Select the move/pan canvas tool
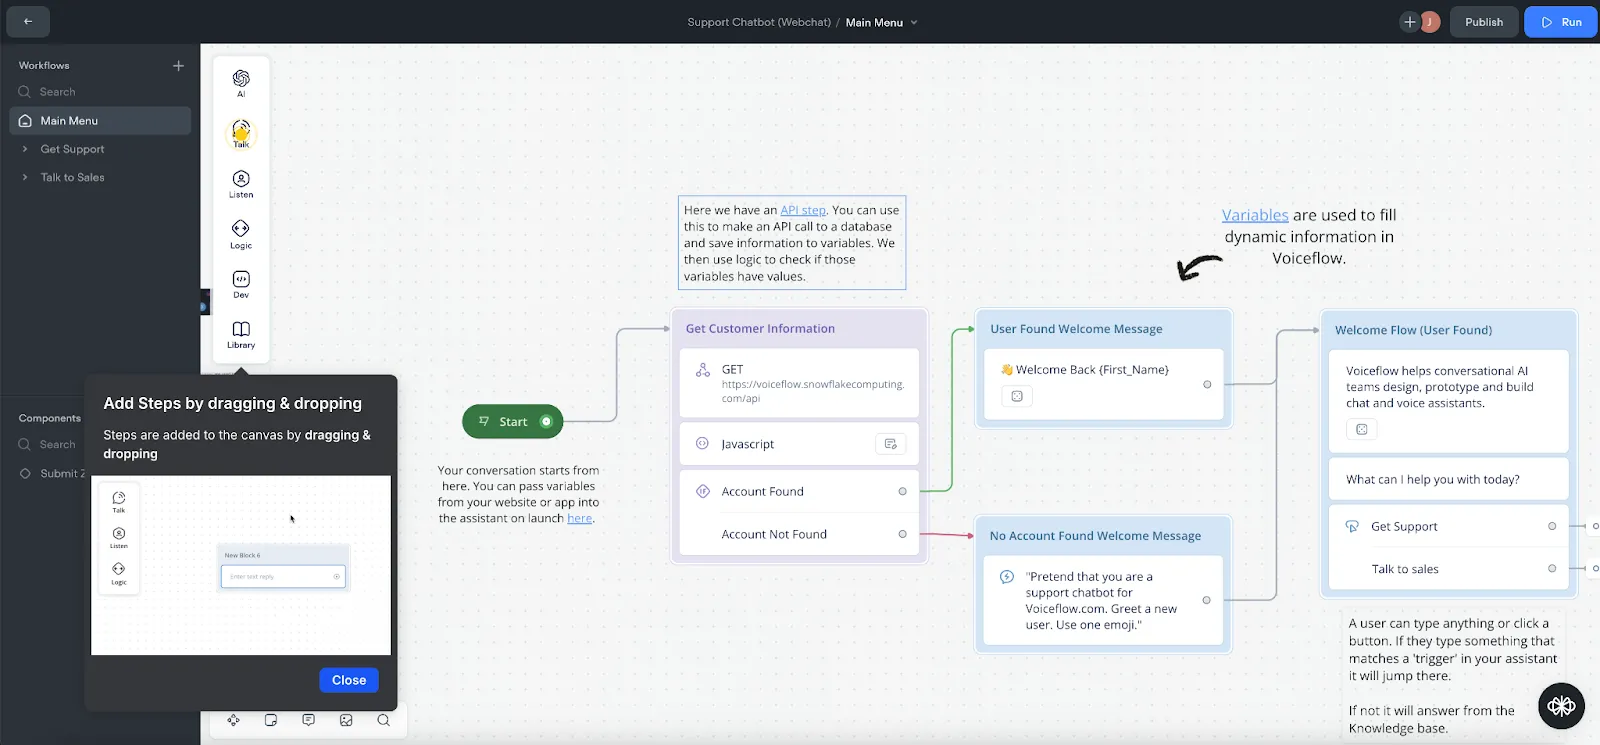 point(233,720)
